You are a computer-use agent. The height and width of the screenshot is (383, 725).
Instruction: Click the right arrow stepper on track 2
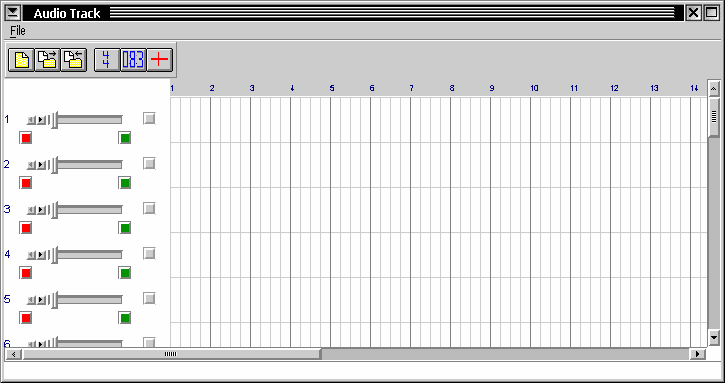41,165
